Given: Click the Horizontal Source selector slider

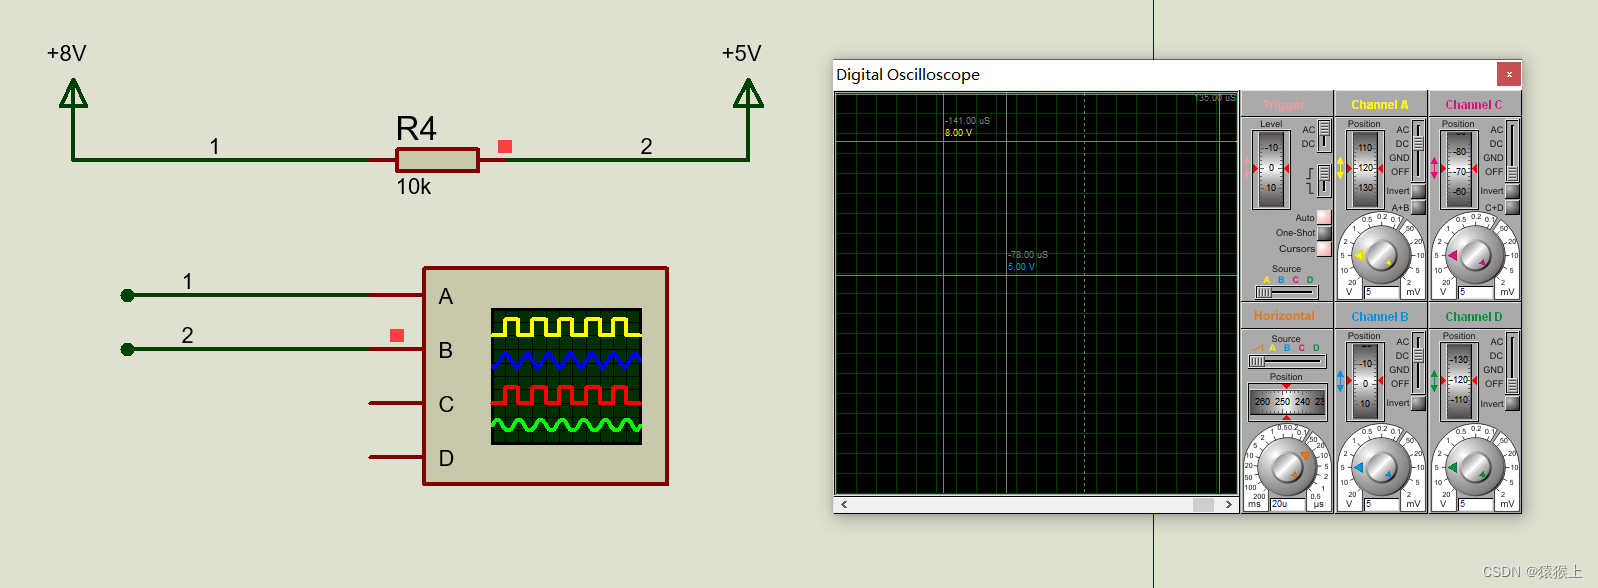Looking at the screenshot, I should pyautogui.click(x=1286, y=361).
